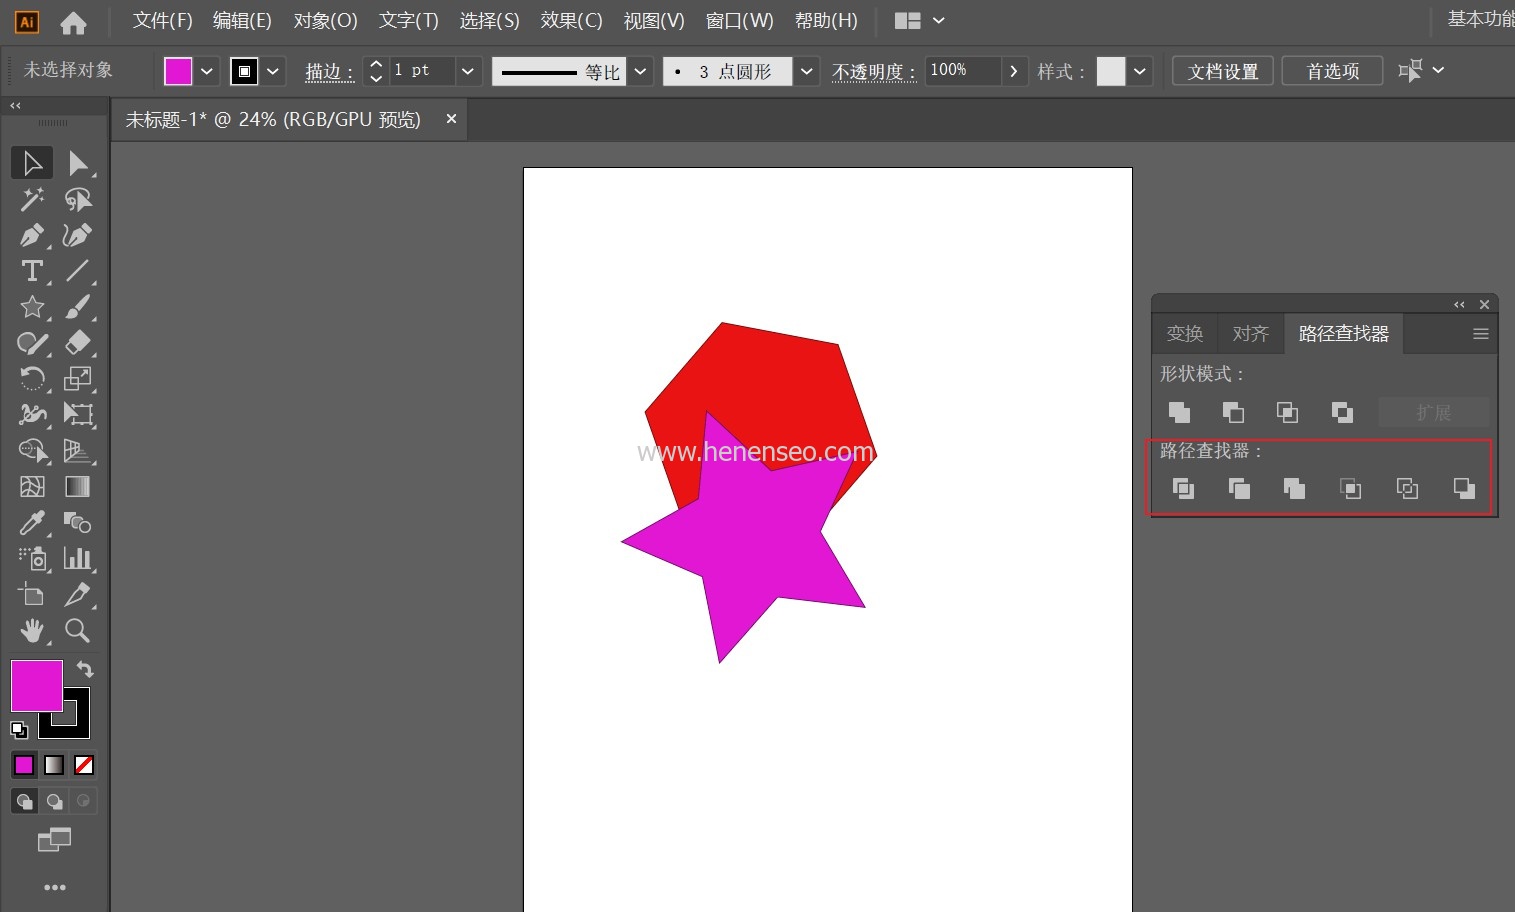Select the Type tool
Viewport: 1515px width, 912px height.
[32, 271]
